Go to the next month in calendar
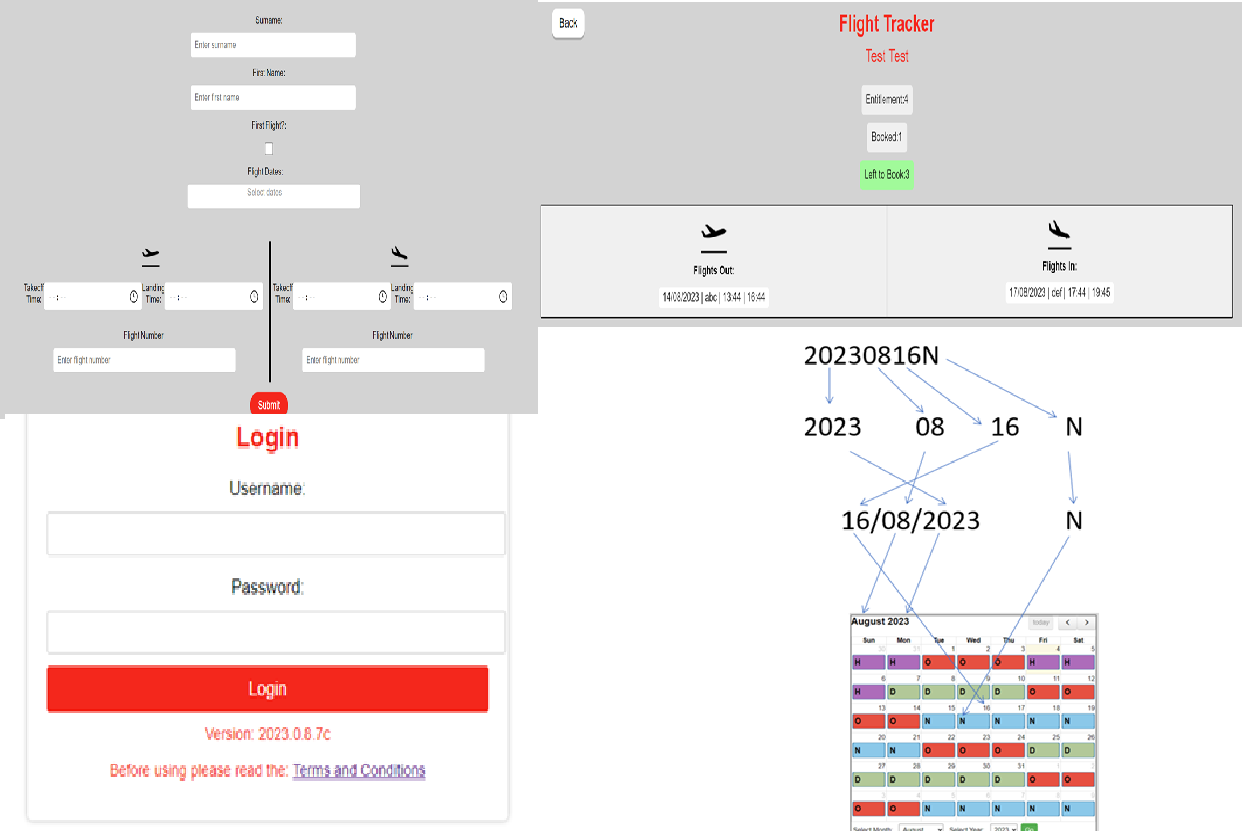1243x831 pixels. click(x=1086, y=622)
